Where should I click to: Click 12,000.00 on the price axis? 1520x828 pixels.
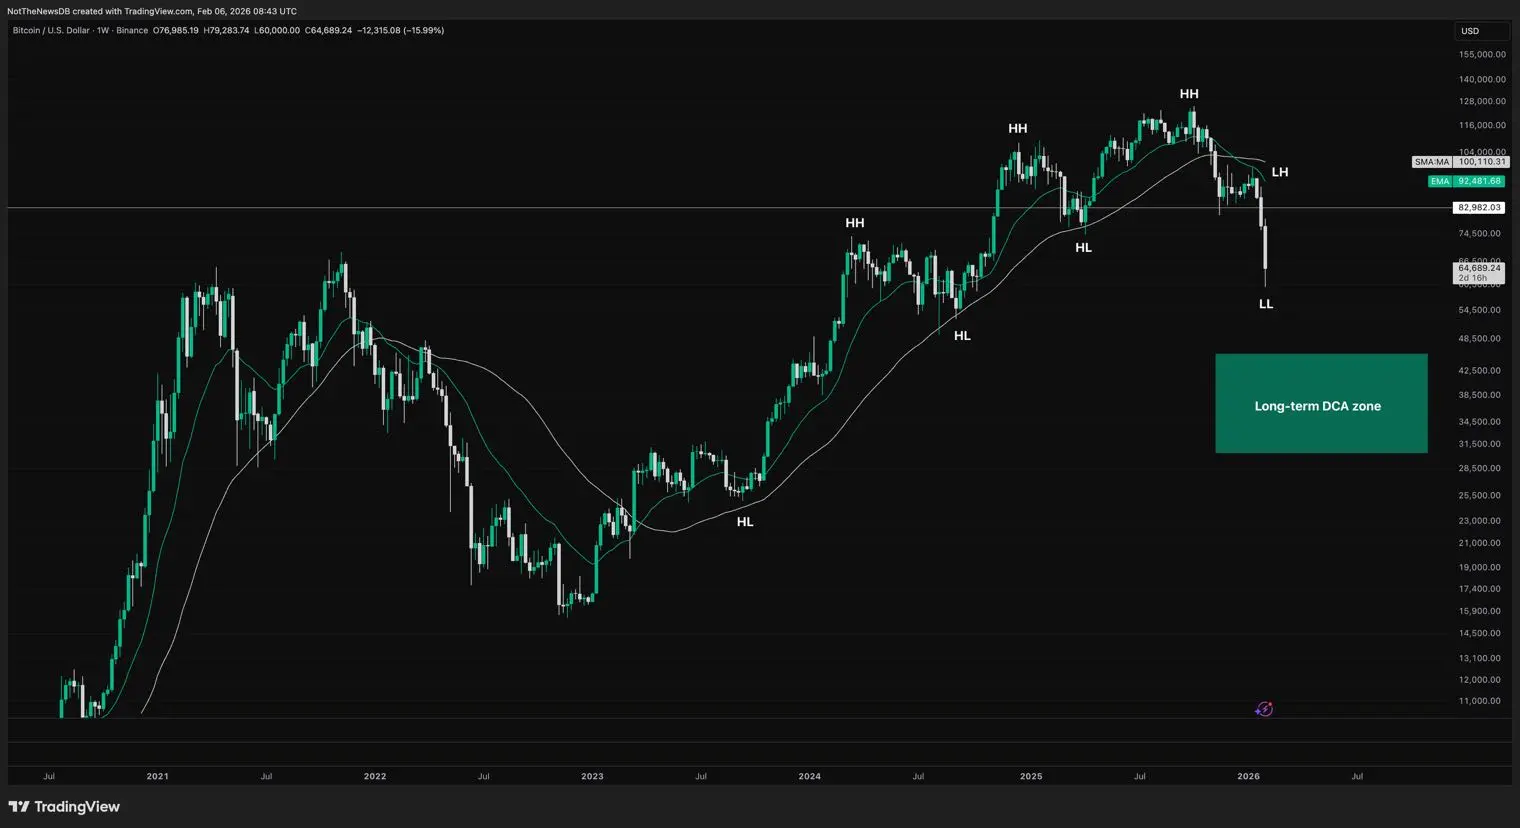click(x=1480, y=680)
